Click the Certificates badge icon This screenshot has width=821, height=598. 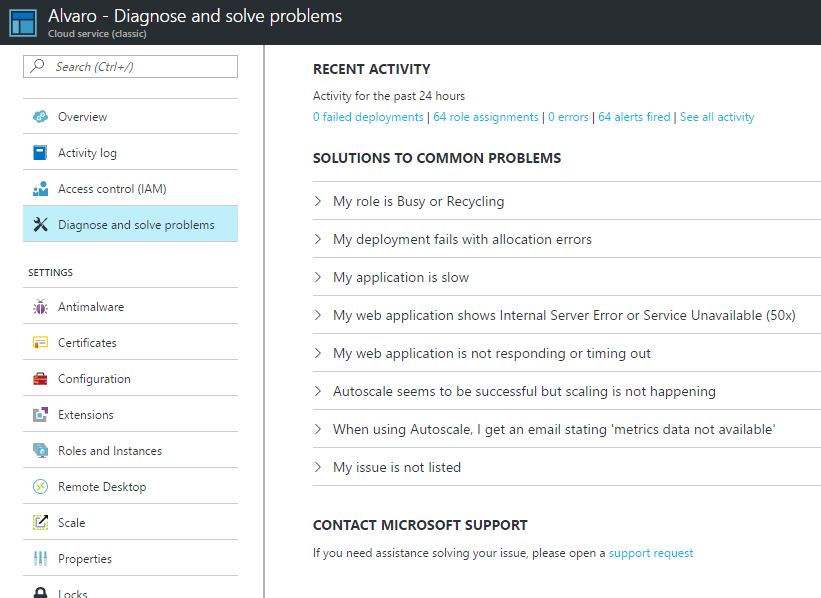[40, 343]
